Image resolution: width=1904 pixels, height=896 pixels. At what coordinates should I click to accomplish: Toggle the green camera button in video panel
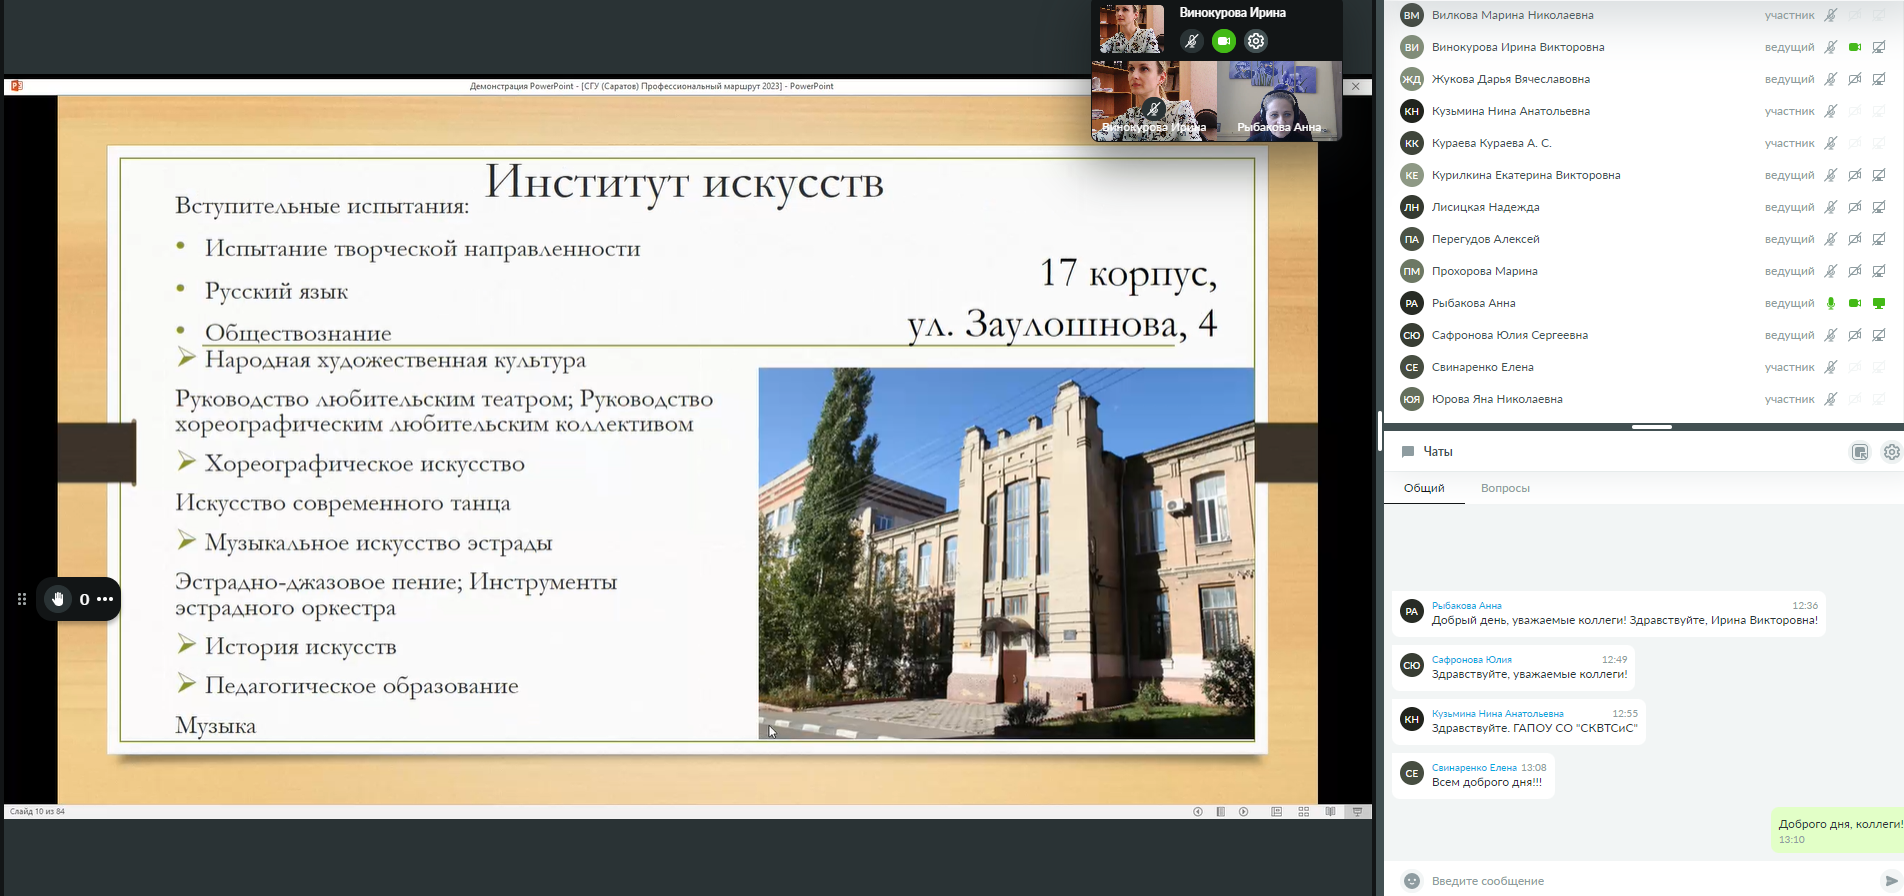(1223, 41)
